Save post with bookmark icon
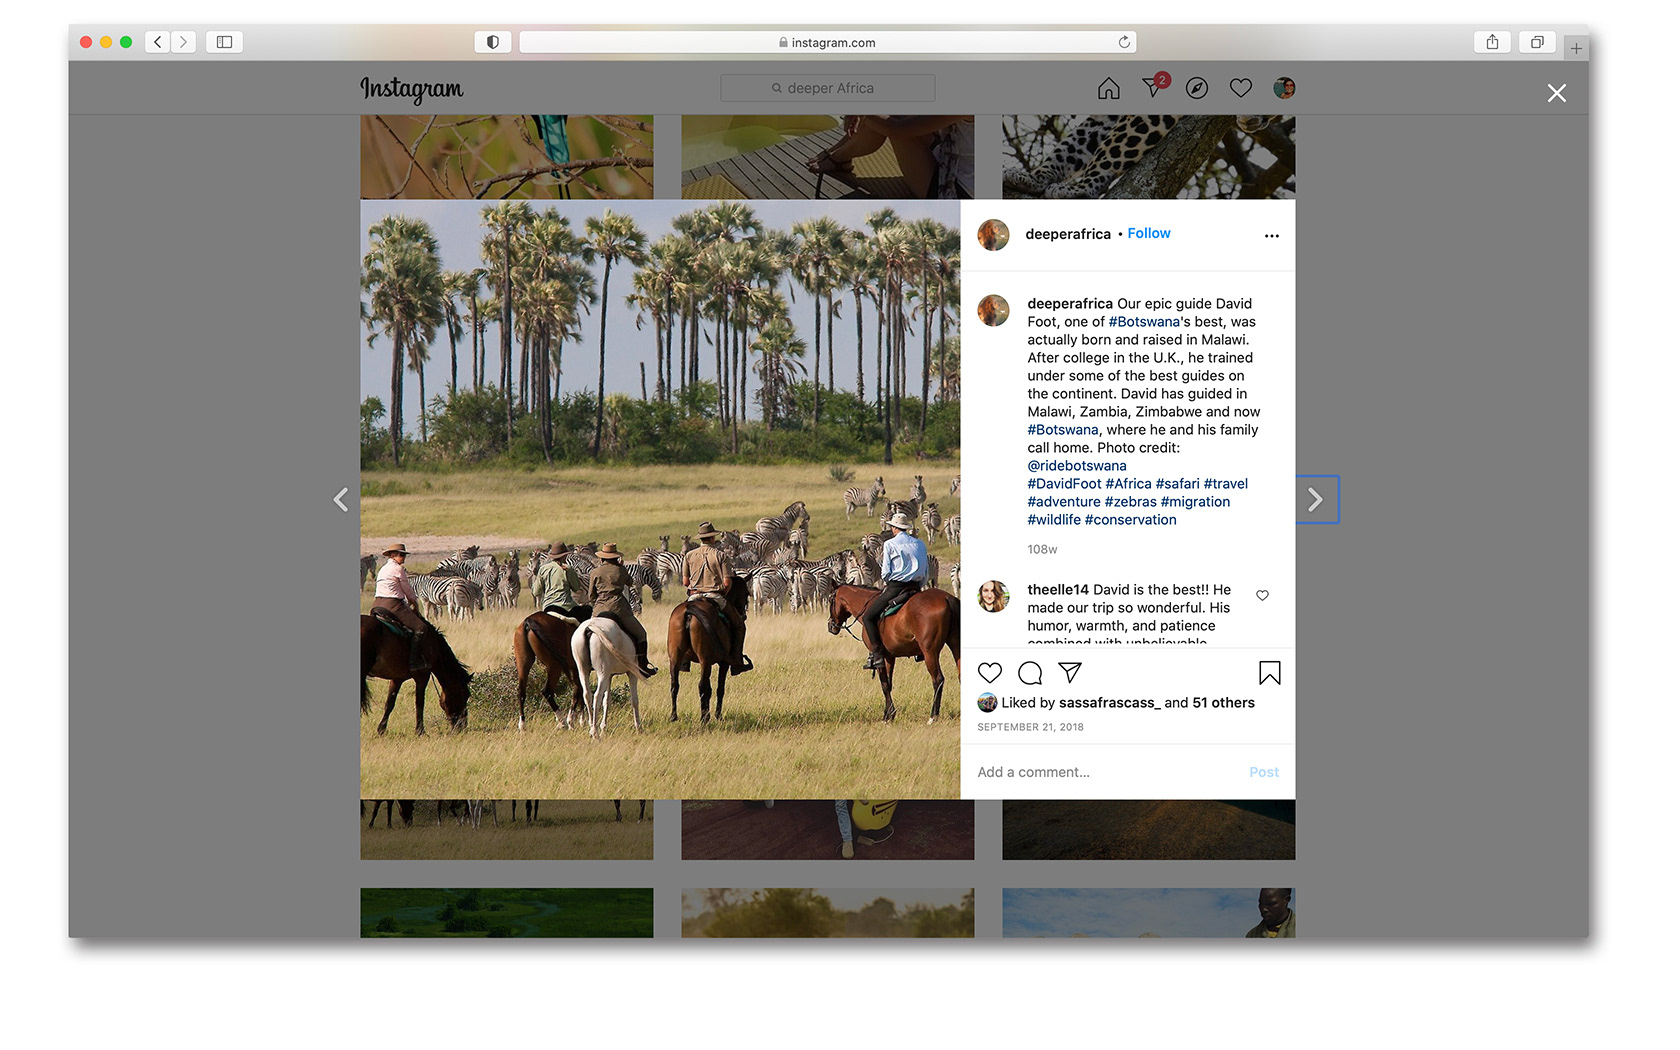Screen dimensions: 1680x1050 pos(1270,673)
